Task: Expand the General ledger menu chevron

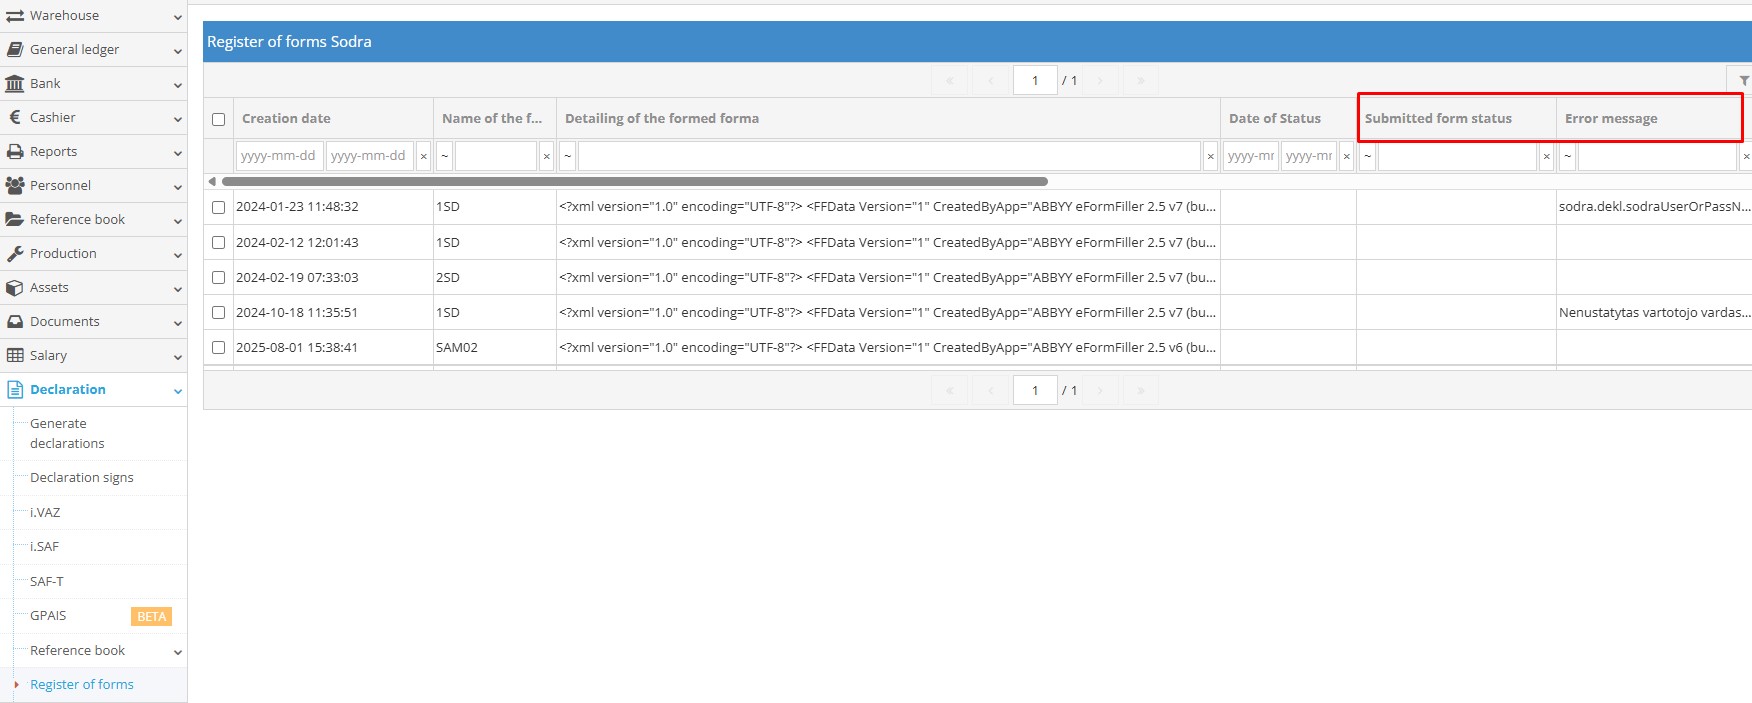Action: point(178,51)
